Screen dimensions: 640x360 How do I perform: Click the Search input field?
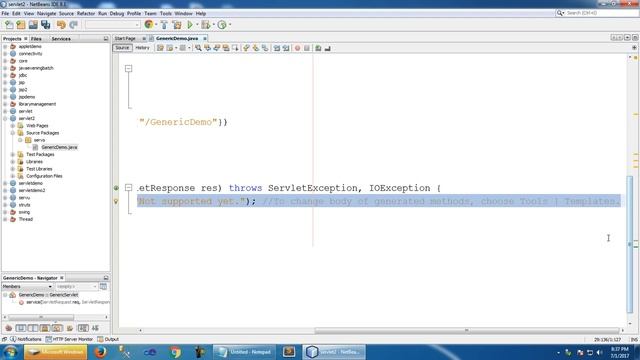click(602, 13)
